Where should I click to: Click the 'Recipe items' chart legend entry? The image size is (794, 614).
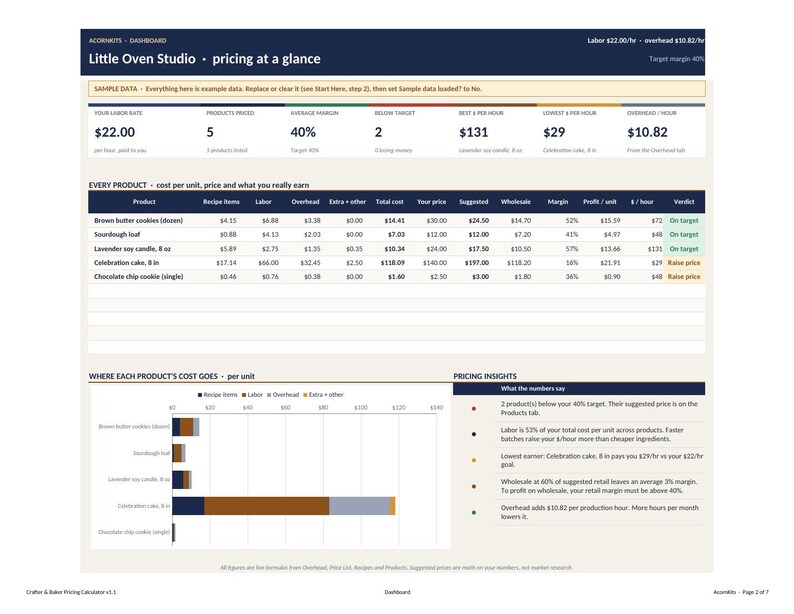tap(218, 394)
